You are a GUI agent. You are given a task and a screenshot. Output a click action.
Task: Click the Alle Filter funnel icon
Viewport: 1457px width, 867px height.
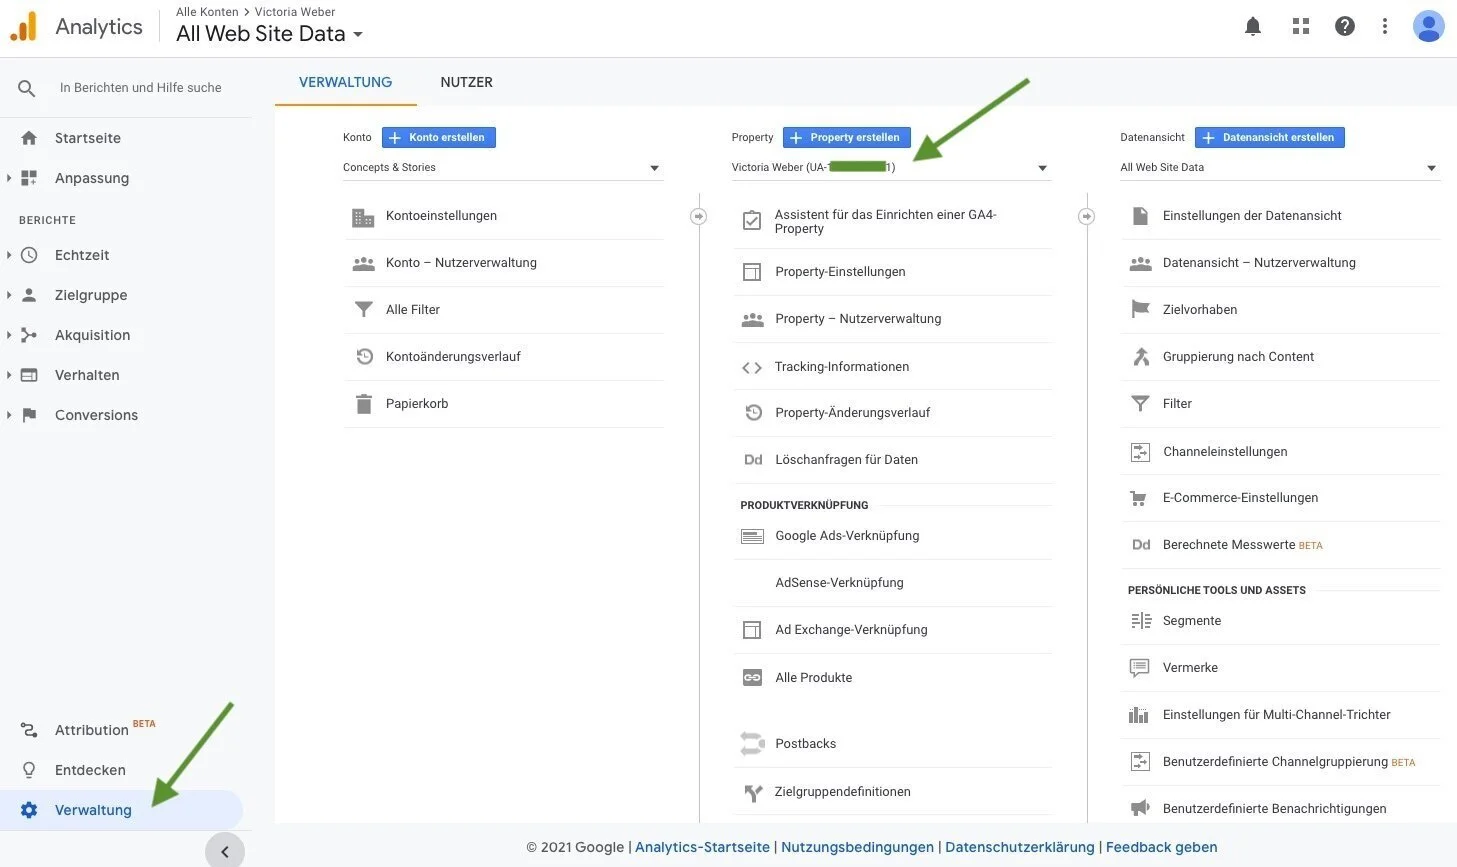[363, 310]
